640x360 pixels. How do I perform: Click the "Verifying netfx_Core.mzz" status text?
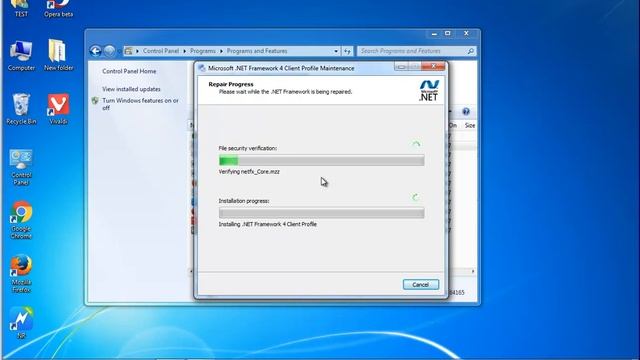249,172
